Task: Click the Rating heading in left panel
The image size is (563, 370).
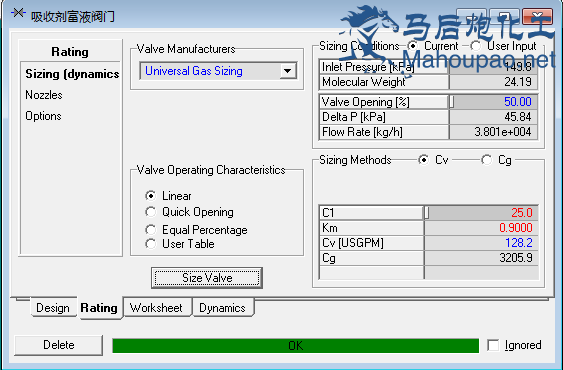Action: point(70,52)
